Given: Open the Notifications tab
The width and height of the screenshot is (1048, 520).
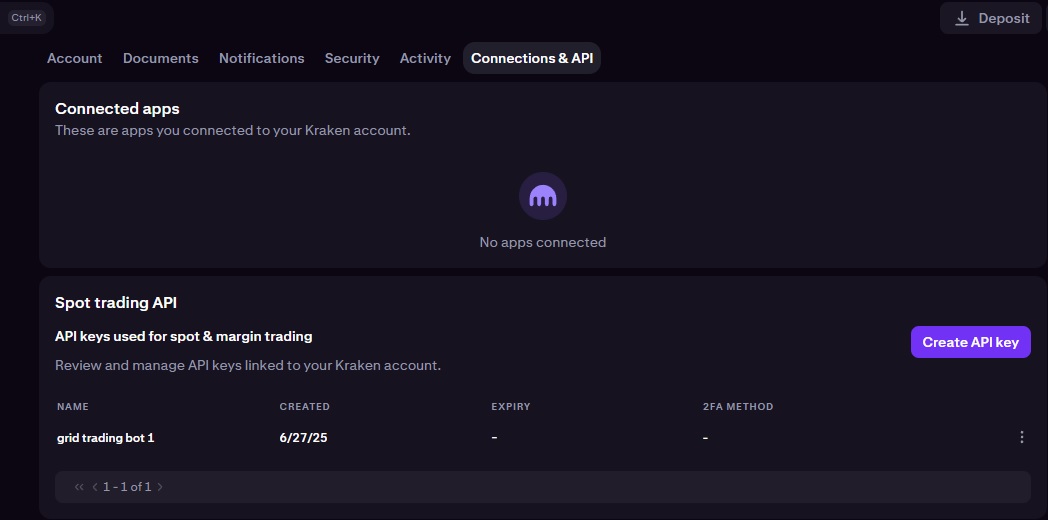Looking at the screenshot, I should (x=261, y=58).
